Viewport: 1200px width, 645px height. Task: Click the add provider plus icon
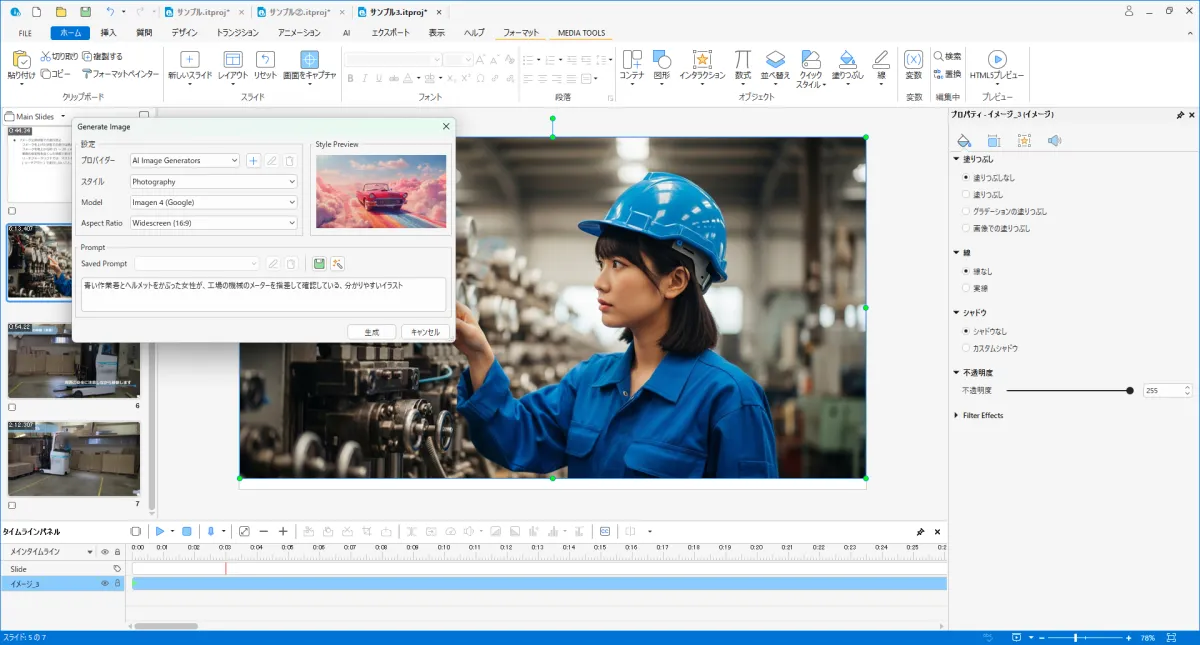point(253,161)
